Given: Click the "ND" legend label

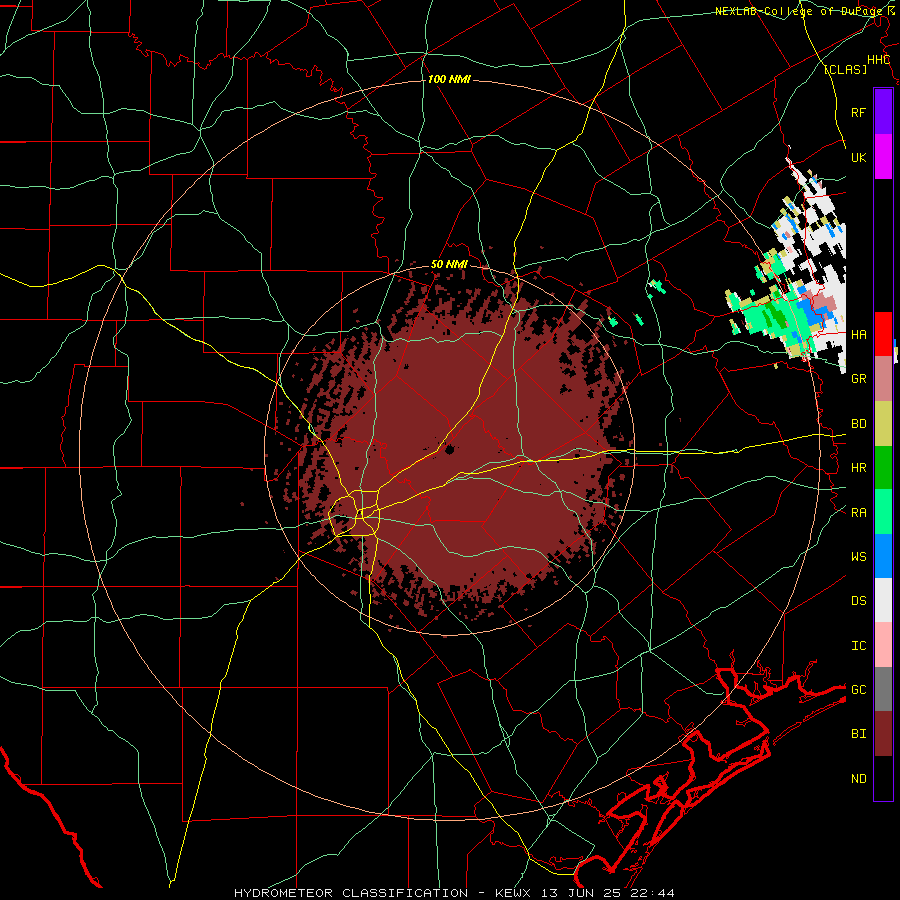Looking at the screenshot, I should [x=859, y=778].
